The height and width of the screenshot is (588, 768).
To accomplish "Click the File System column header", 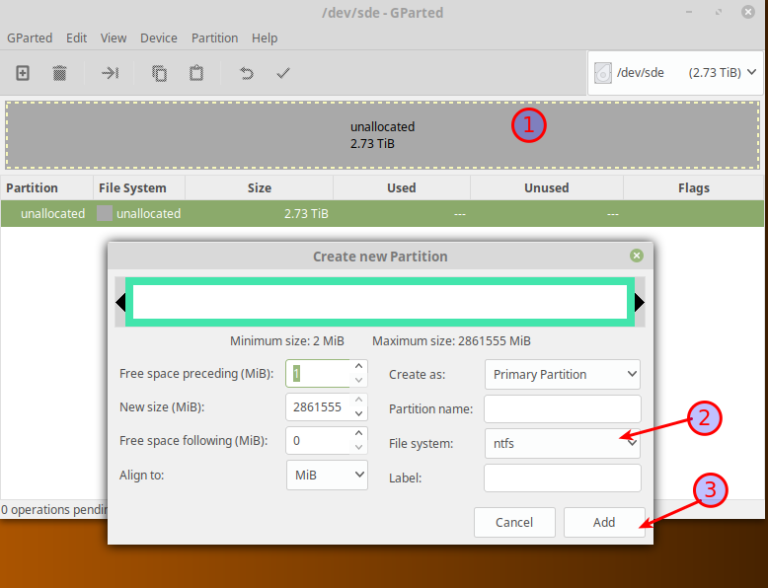I will [x=139, y=188].
